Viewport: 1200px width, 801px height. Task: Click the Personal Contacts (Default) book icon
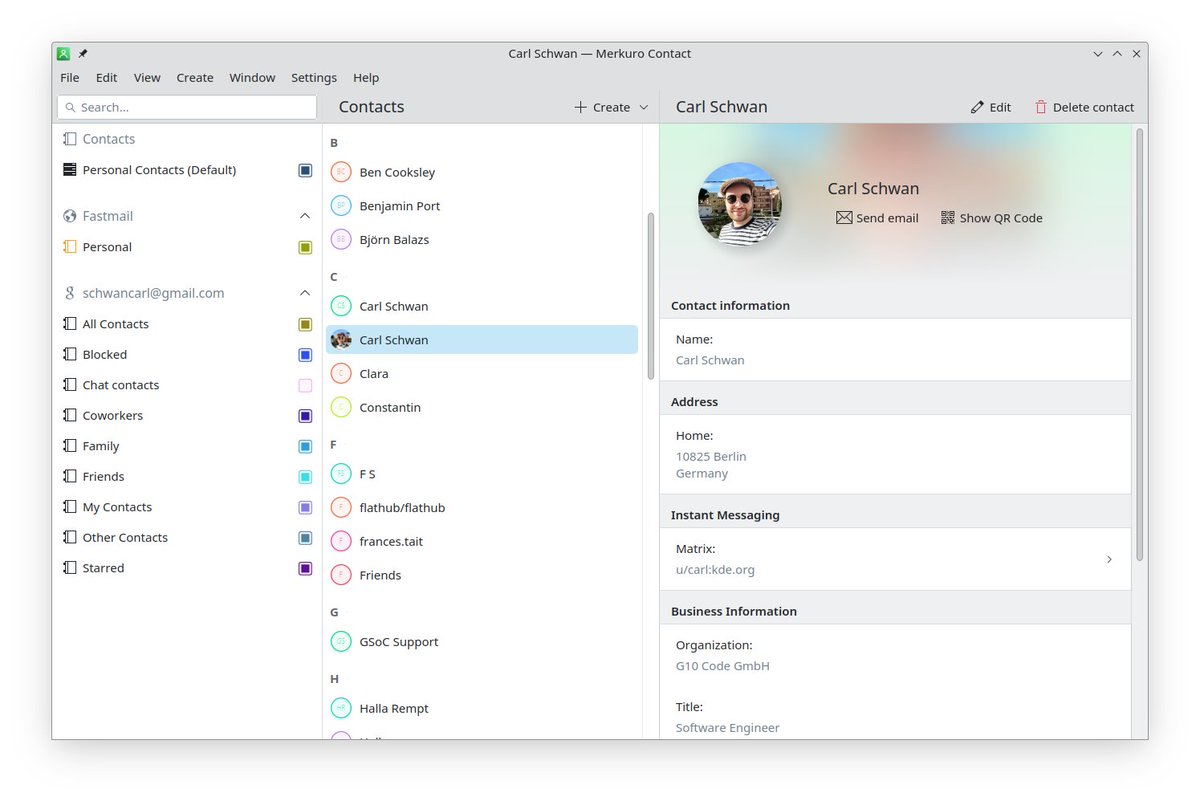69,170
